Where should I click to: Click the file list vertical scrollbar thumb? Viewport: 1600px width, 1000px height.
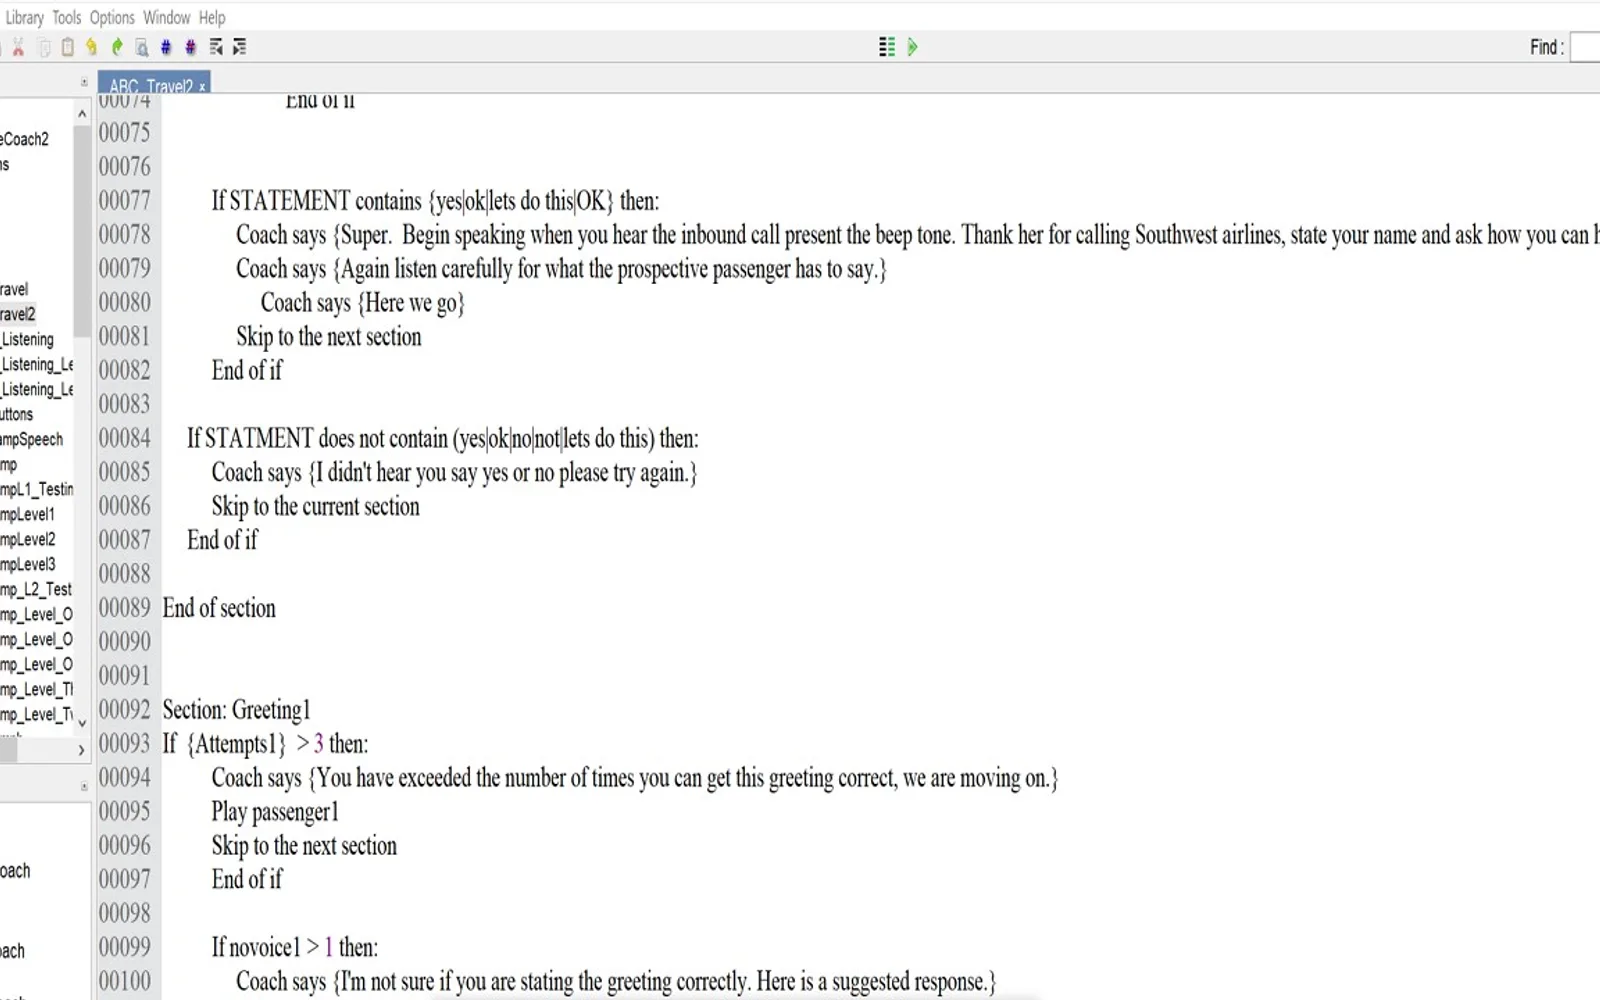click(82, 230)
